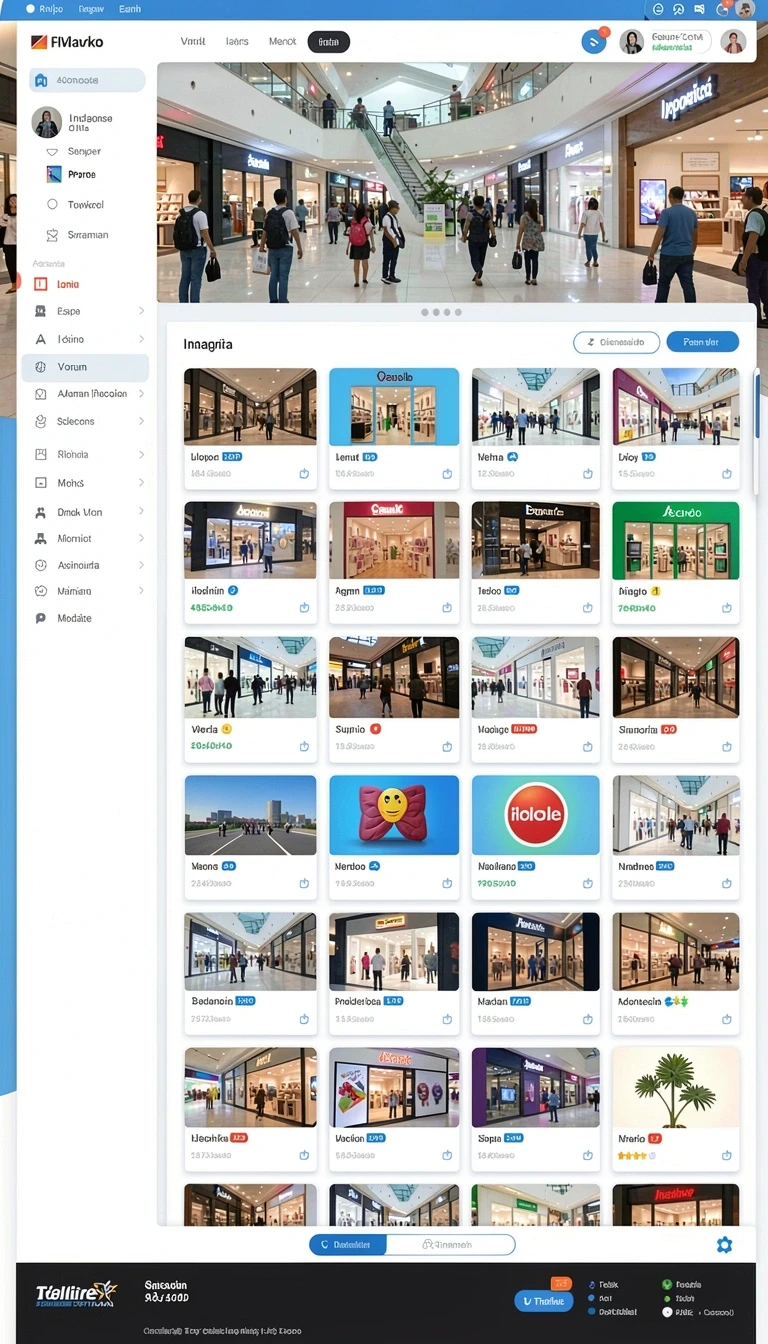Click the Vorum sidebar icon
The height and width of the screenshot is (1344, 768).
tap(41, 367)
